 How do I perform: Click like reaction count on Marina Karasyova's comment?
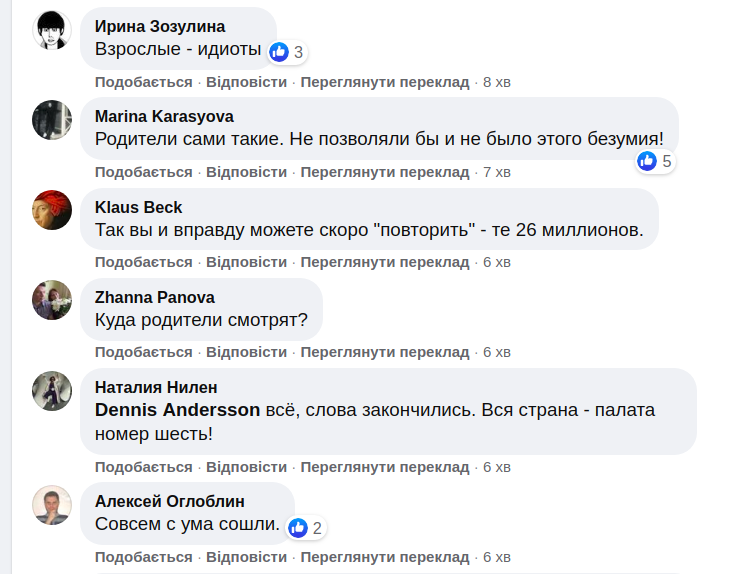pos(667,161)
